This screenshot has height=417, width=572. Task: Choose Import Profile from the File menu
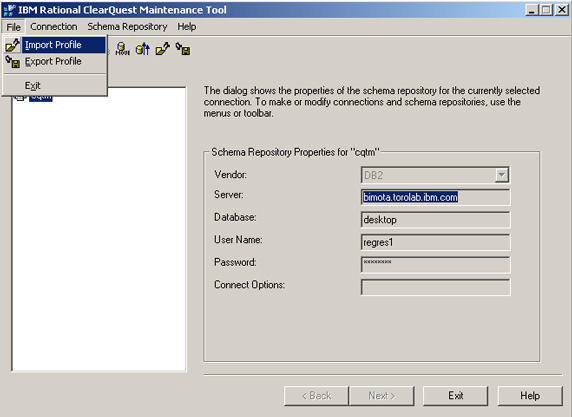[x=54, y=45]
